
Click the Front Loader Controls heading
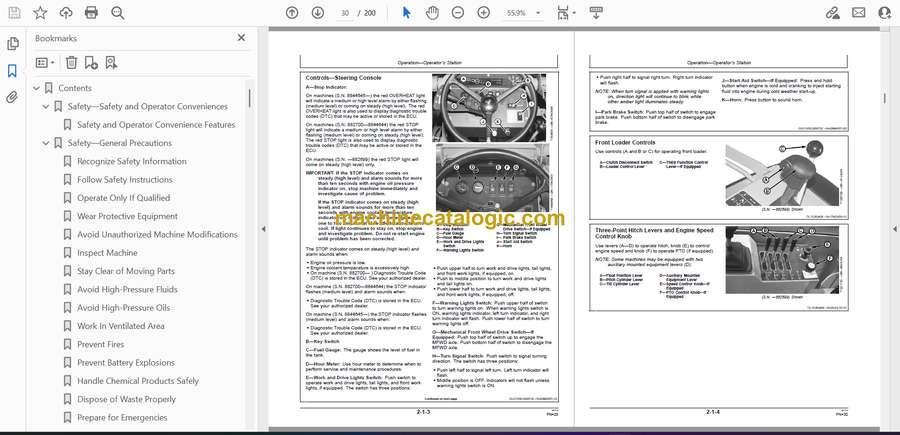[x=625, y=142]
